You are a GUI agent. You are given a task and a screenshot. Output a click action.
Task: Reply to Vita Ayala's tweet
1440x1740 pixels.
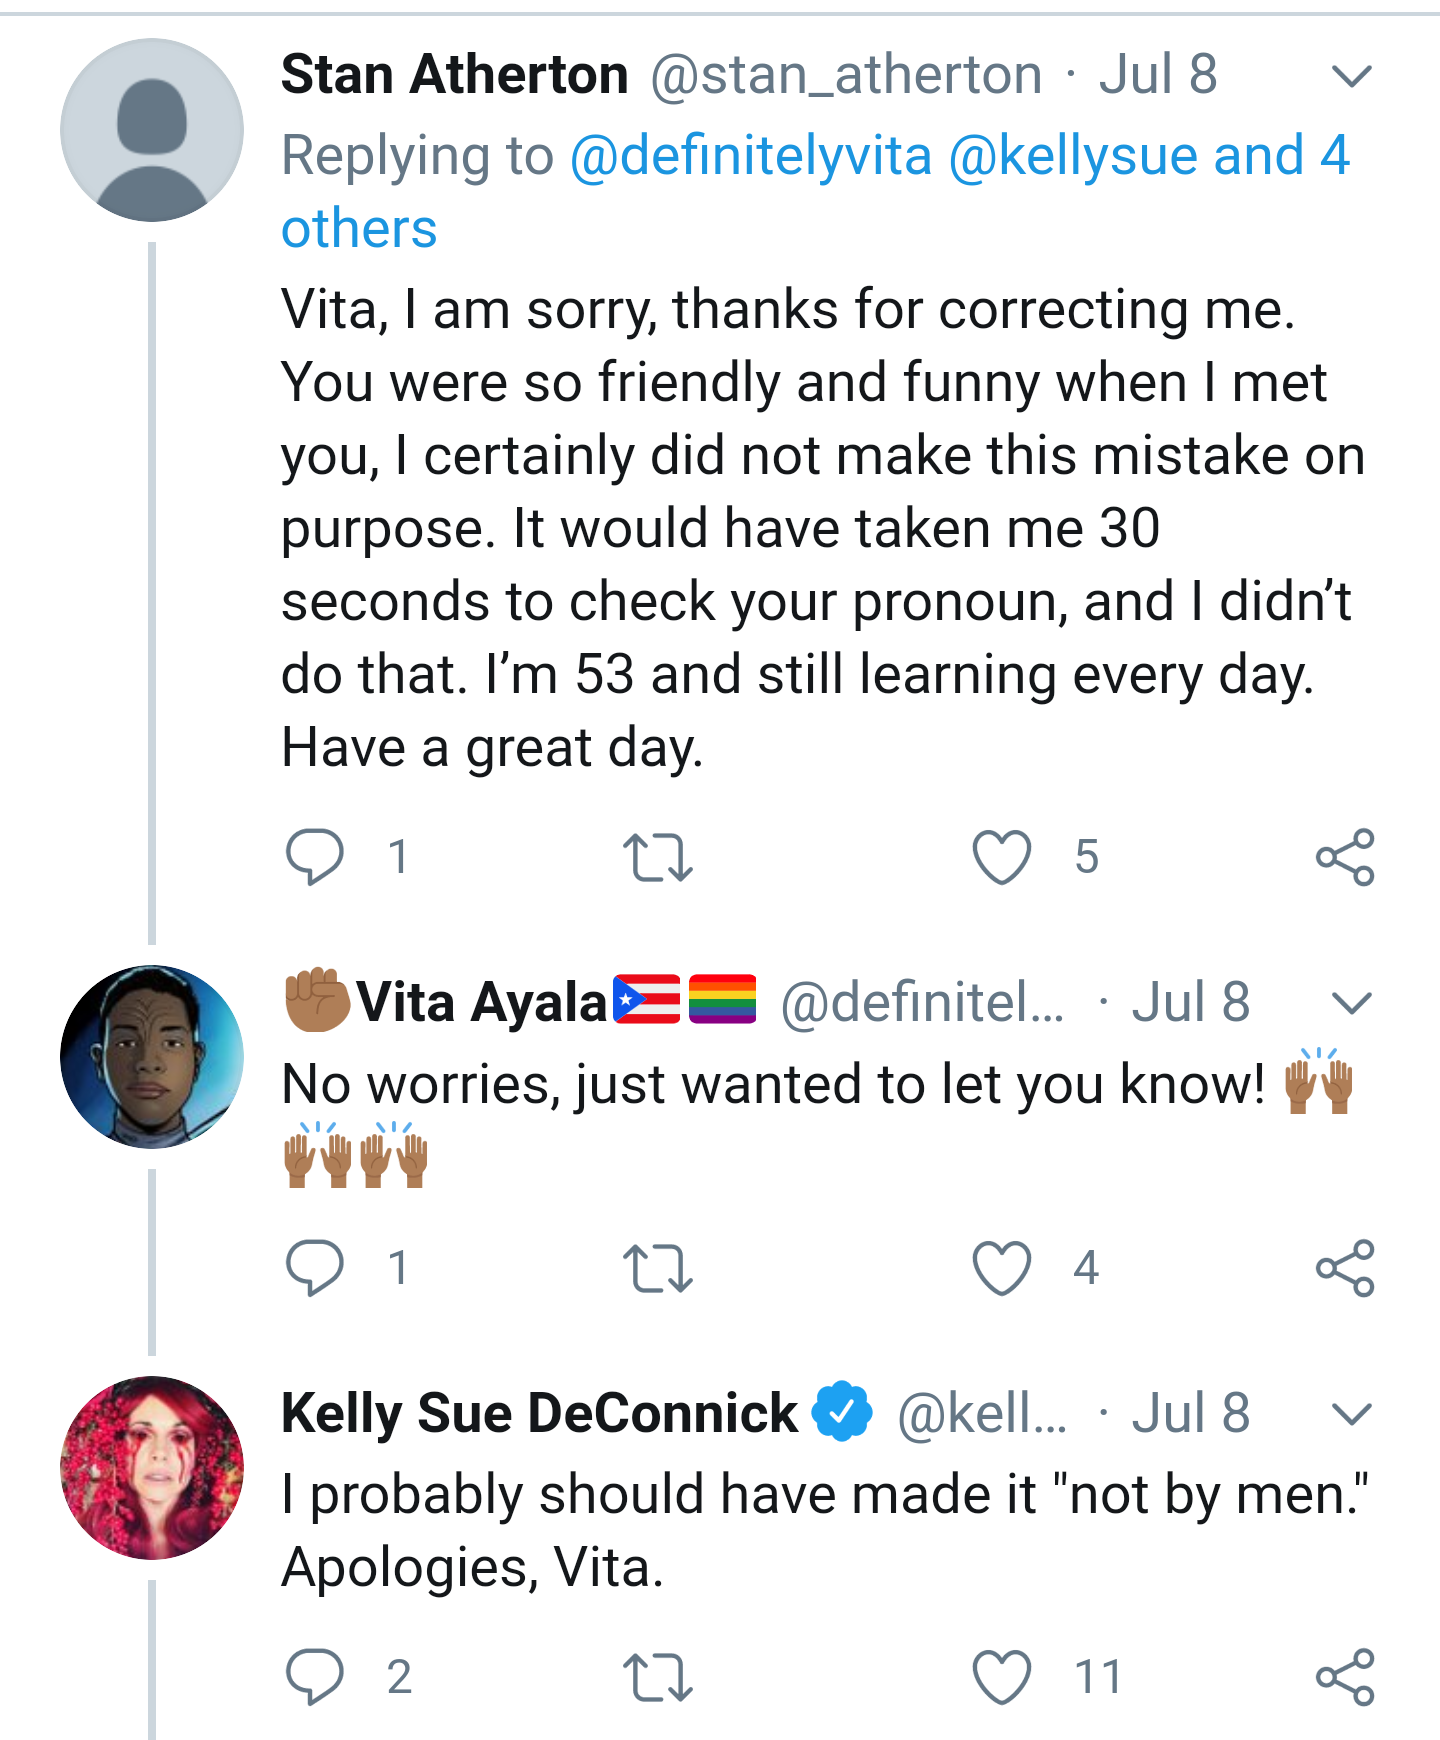(x=315, y=1268)
